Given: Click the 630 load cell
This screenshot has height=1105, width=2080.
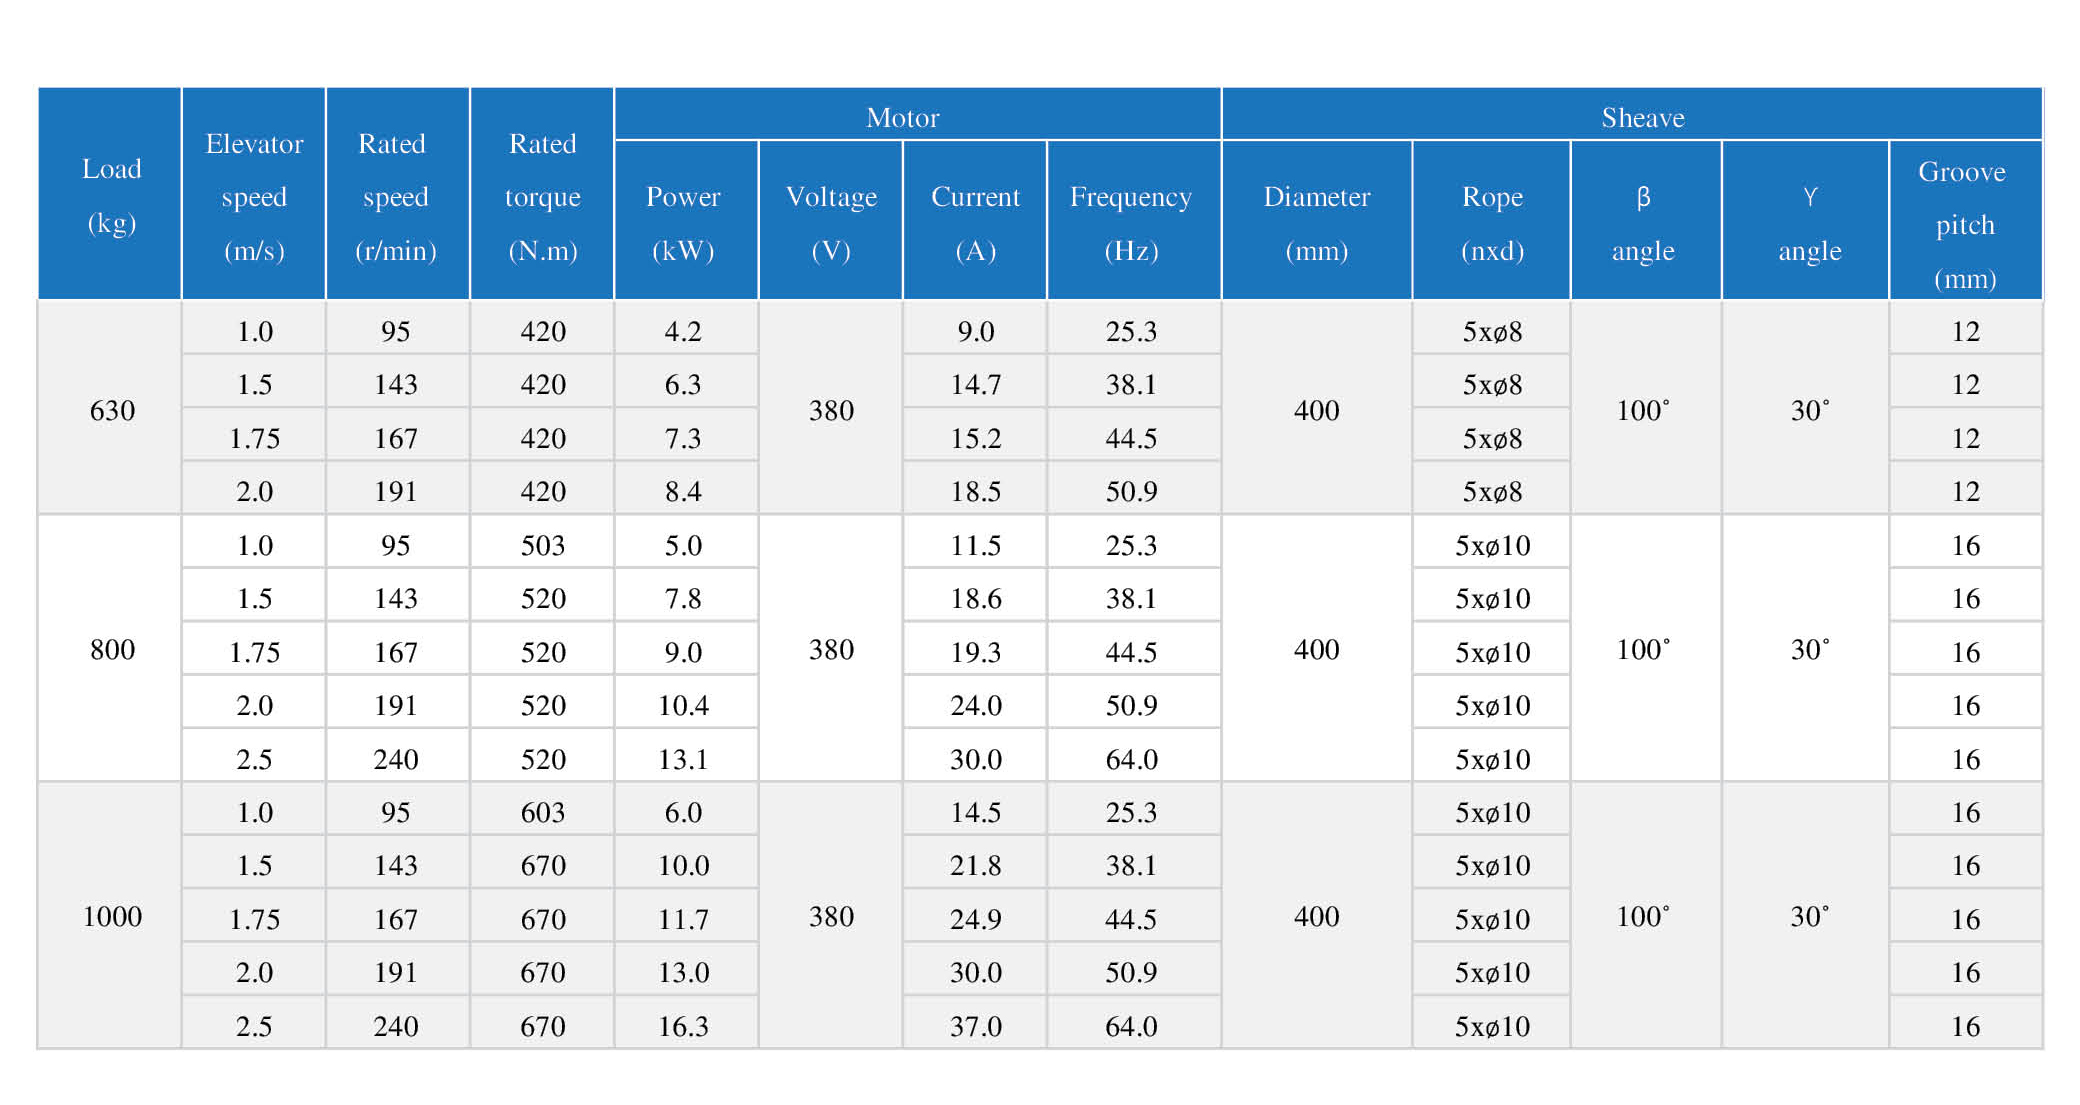Looking at the screenshot, I should 110,409.
